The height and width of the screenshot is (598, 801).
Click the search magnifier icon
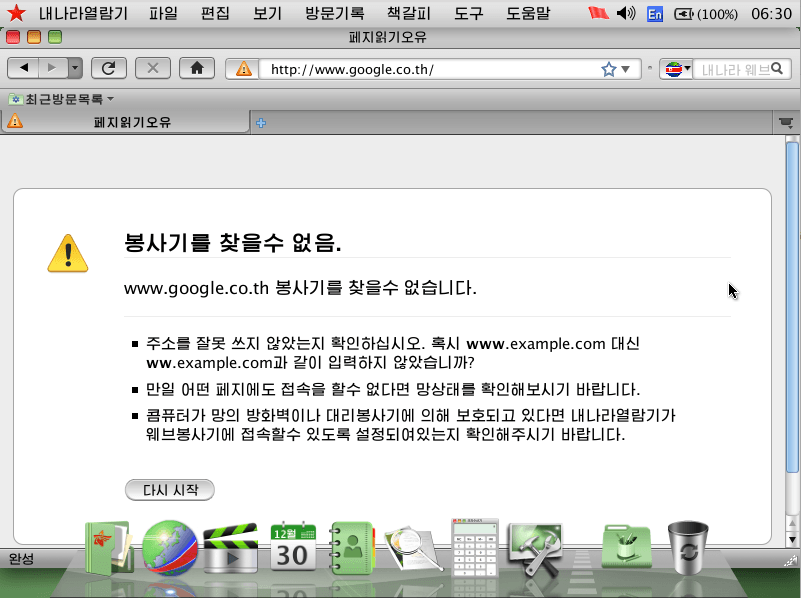[778, 68]
